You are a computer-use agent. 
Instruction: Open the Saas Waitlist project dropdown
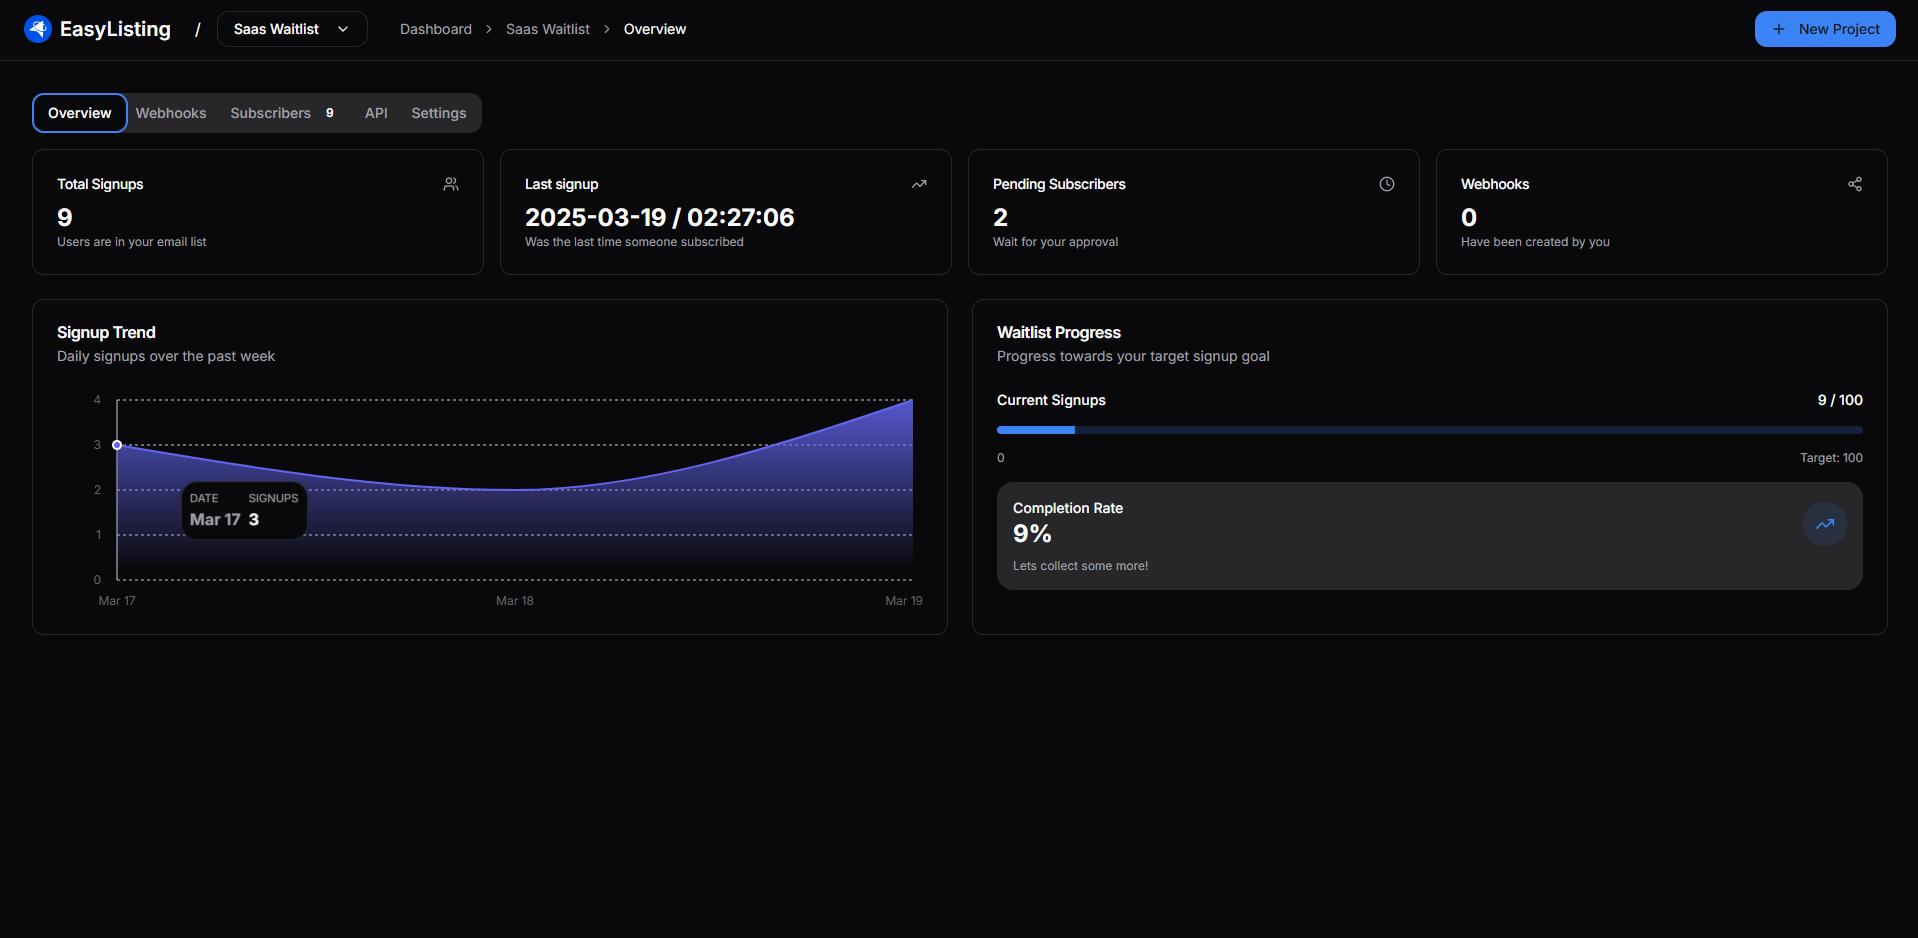click(x=292, y=29)
